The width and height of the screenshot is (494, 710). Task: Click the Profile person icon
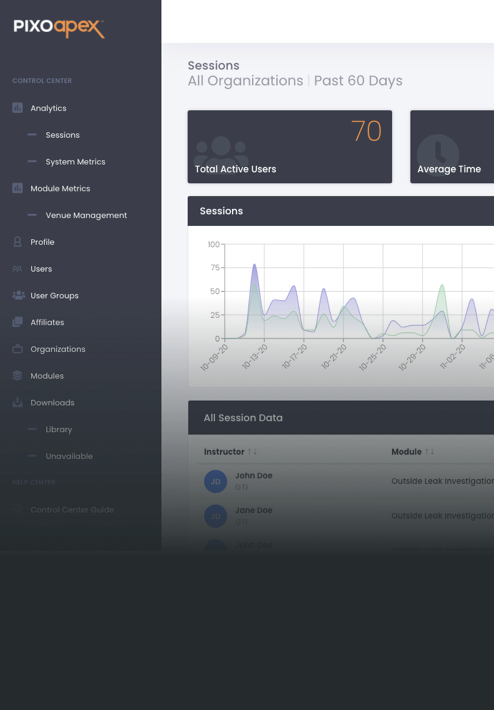(18, 242)
